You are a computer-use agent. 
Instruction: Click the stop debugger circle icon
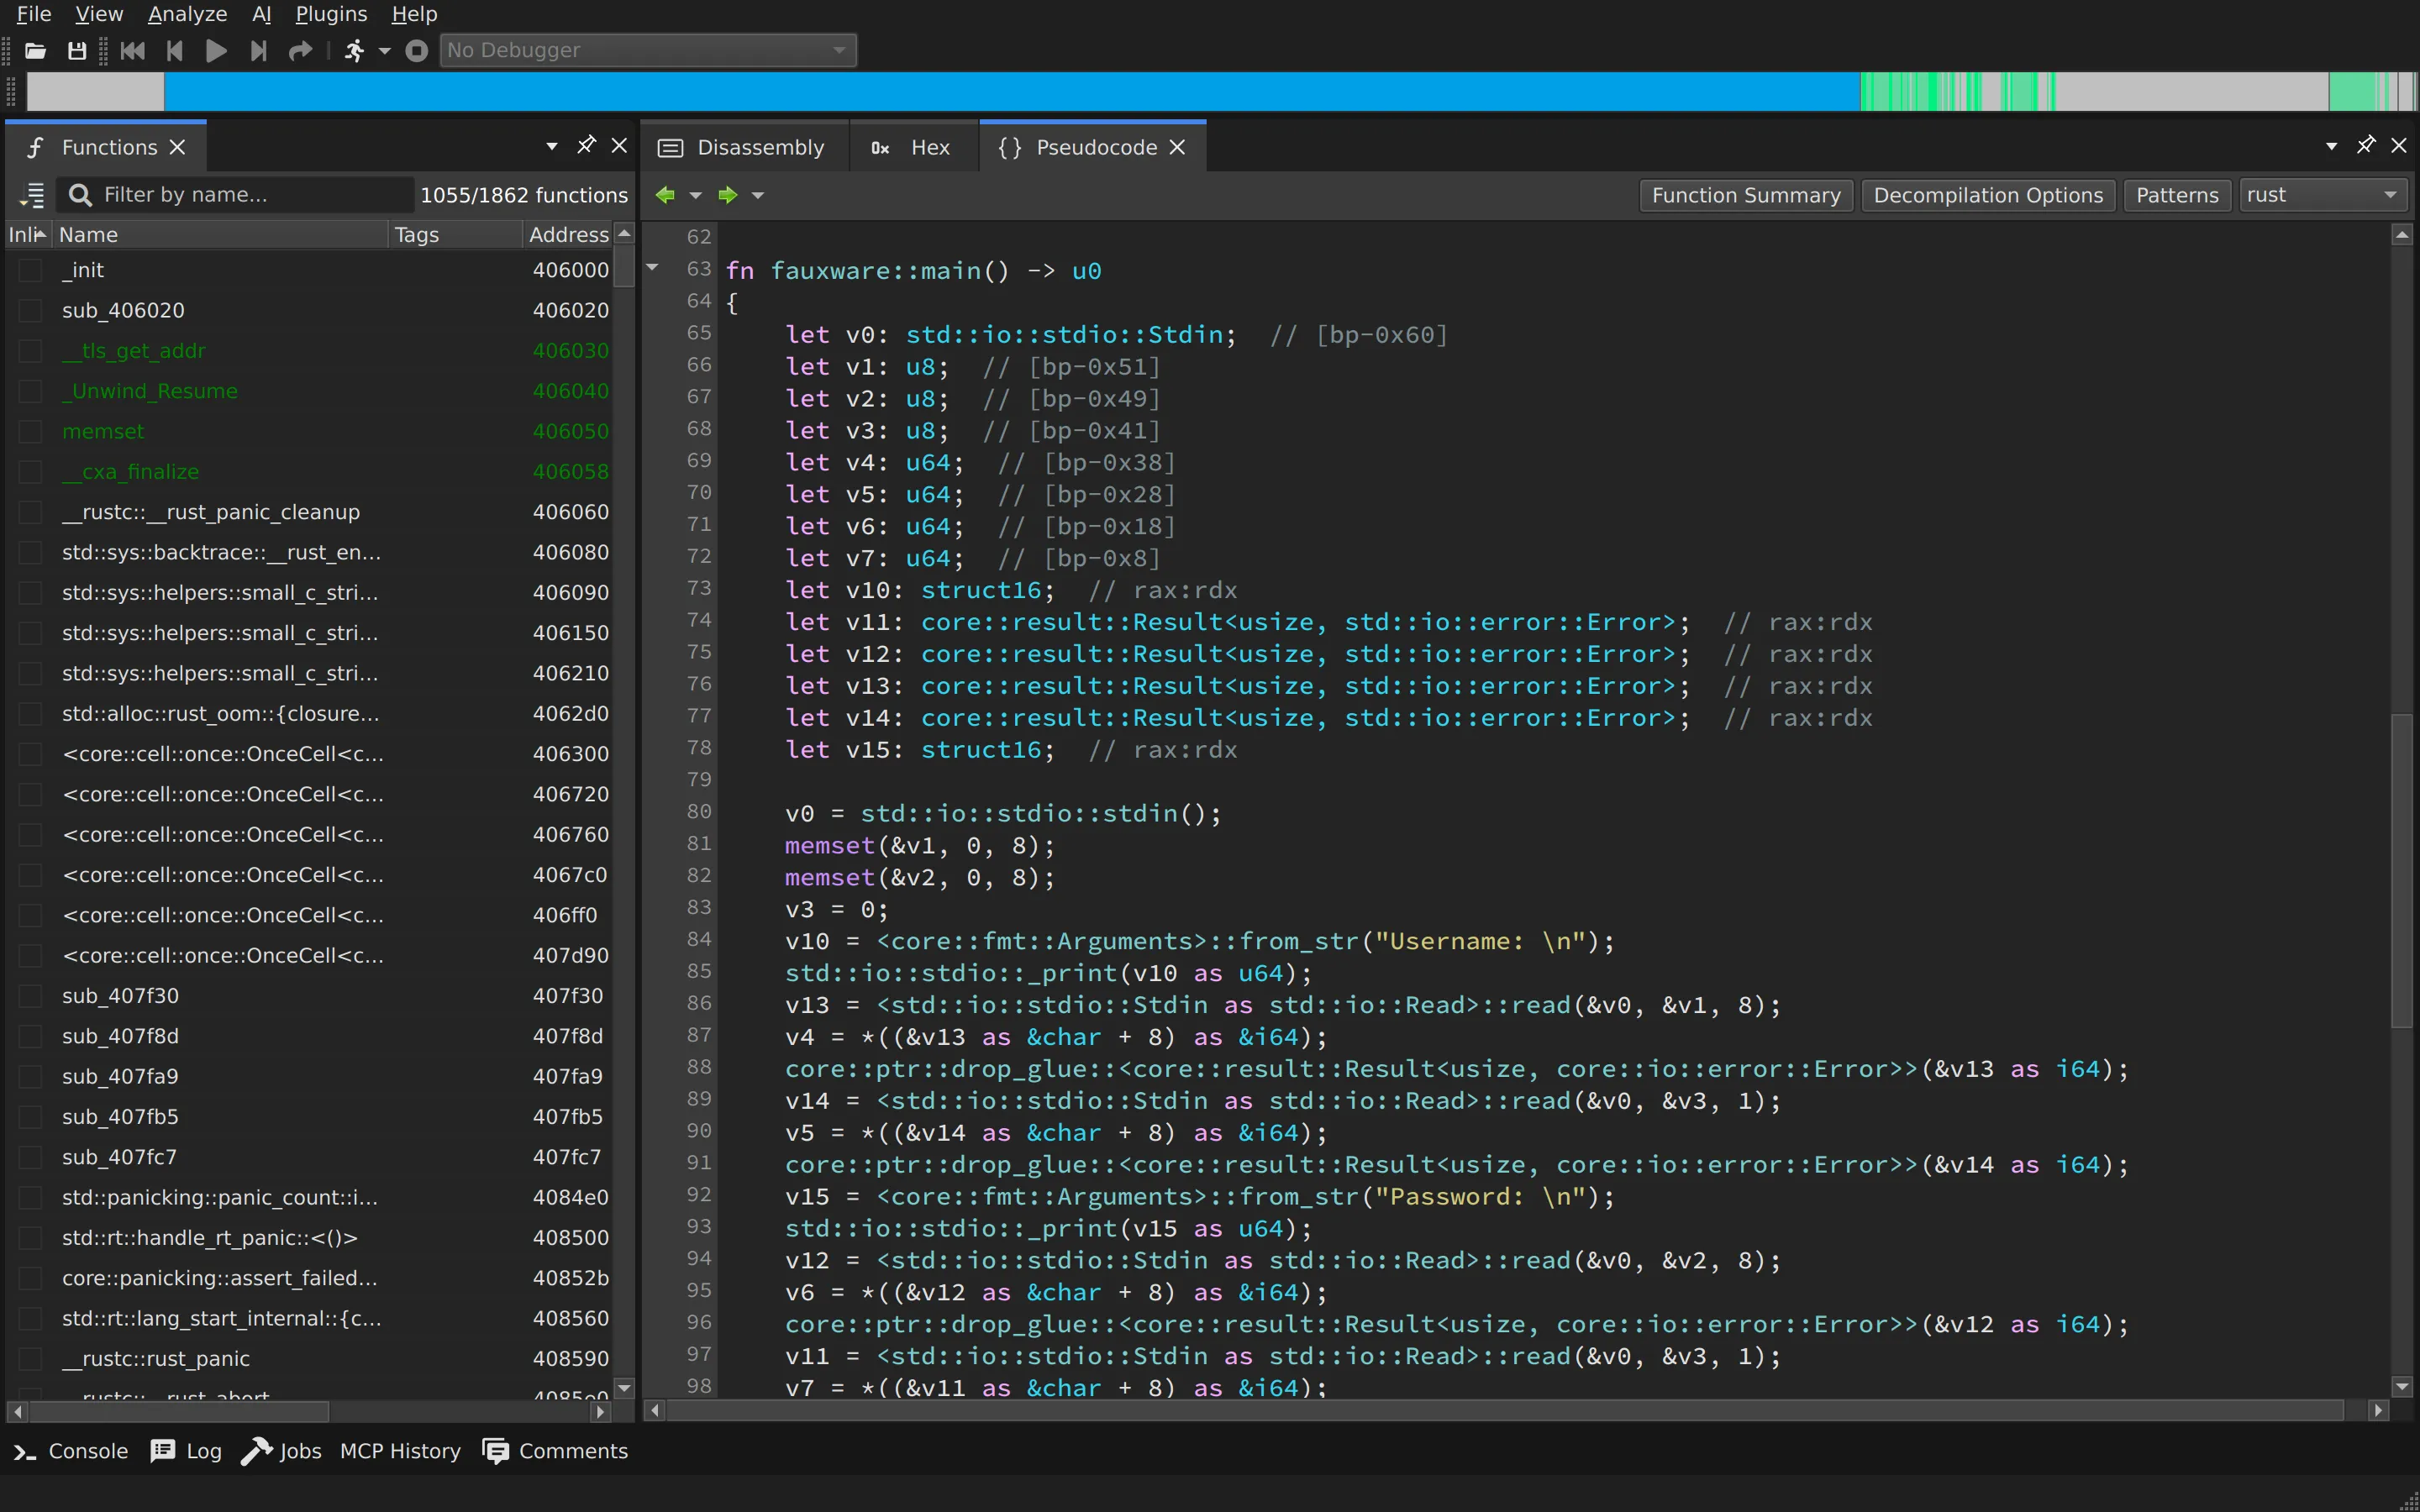click(x=417, y=50)
